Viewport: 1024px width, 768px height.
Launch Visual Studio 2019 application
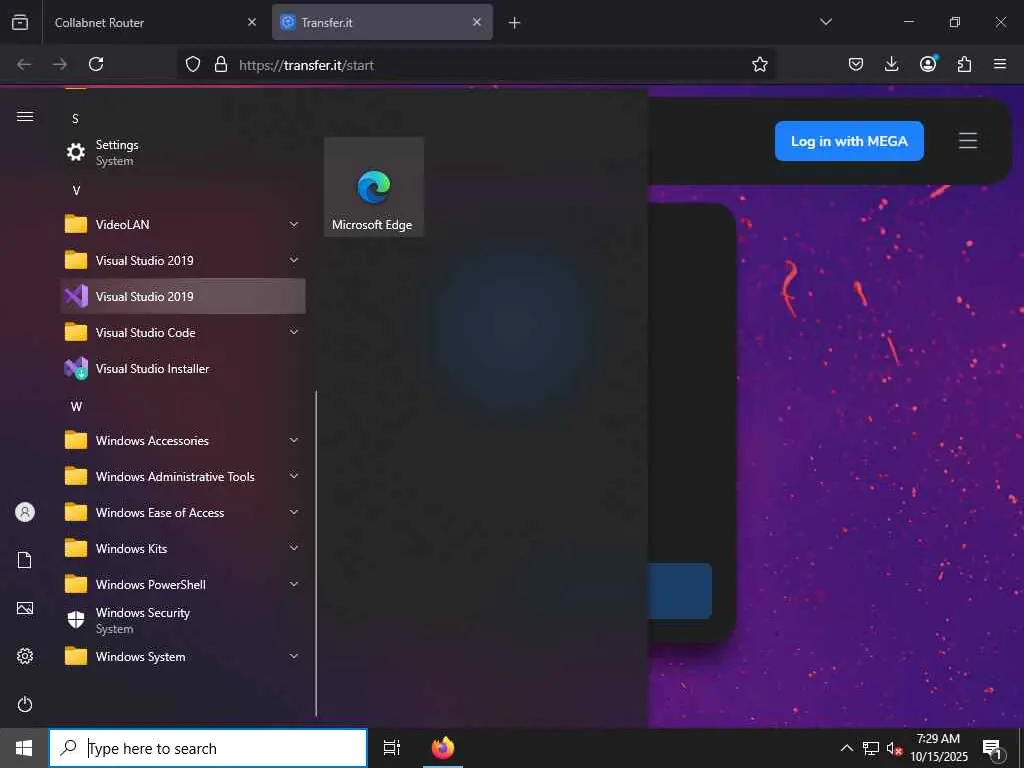[x=183, y=296]
